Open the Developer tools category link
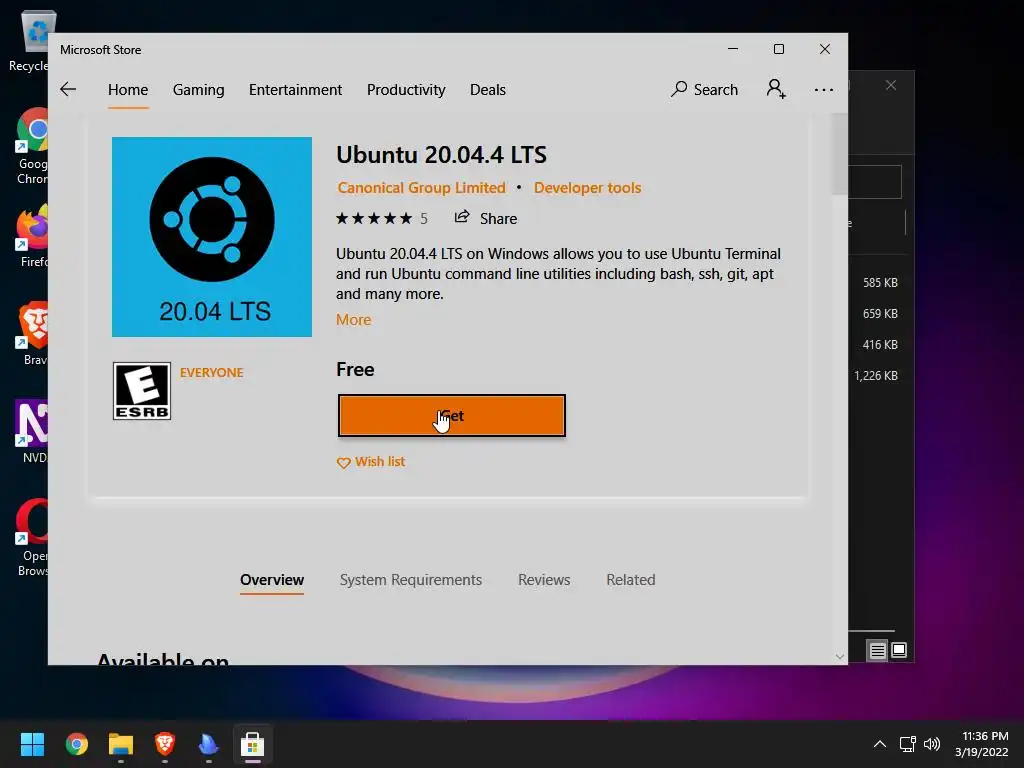1024x768 pixels. click(587, 188)
